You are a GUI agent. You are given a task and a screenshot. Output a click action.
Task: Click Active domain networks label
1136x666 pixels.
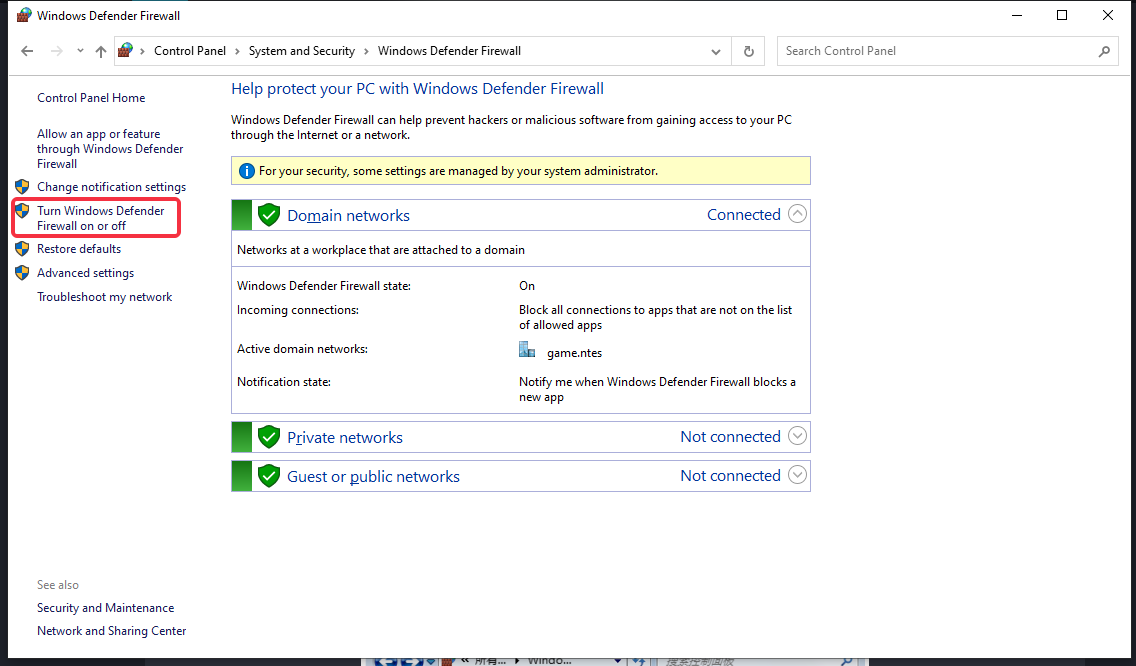point(302,349)
